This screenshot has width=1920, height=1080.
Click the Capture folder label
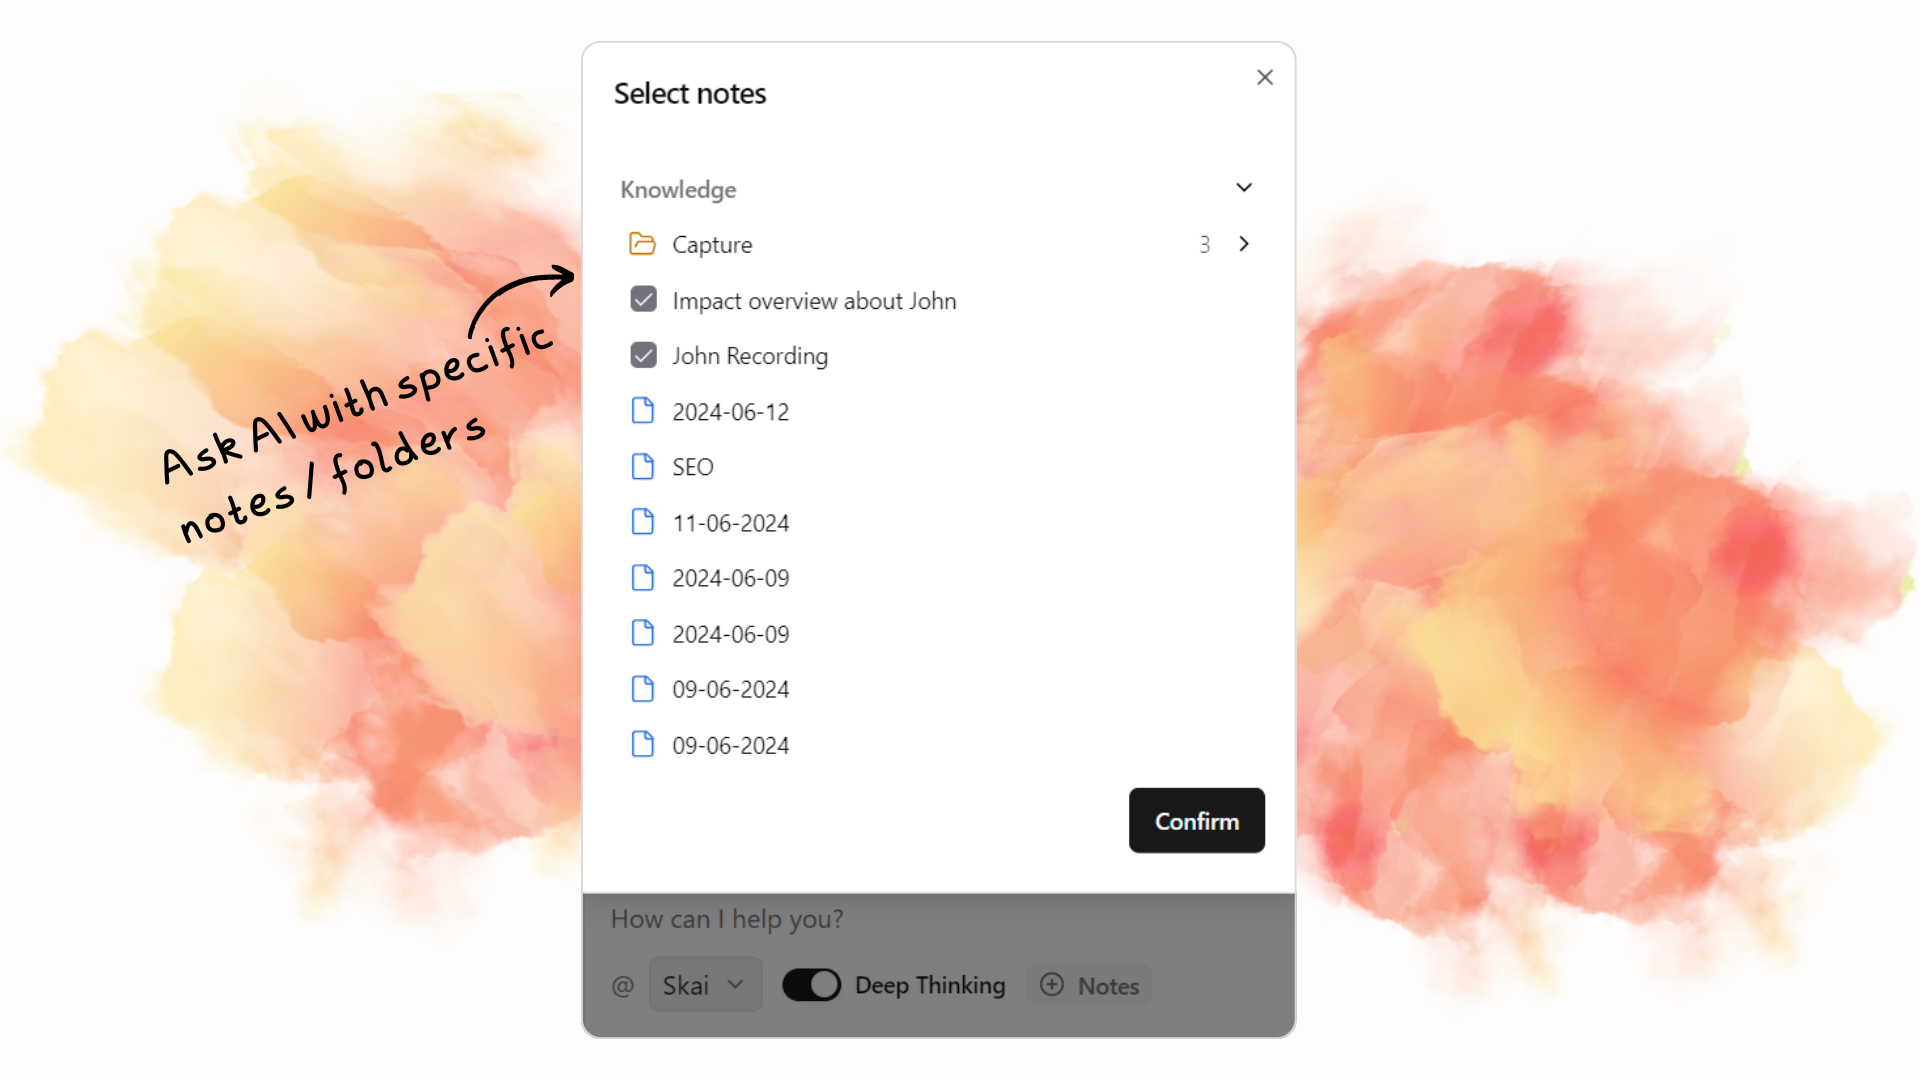click(713, 244)
